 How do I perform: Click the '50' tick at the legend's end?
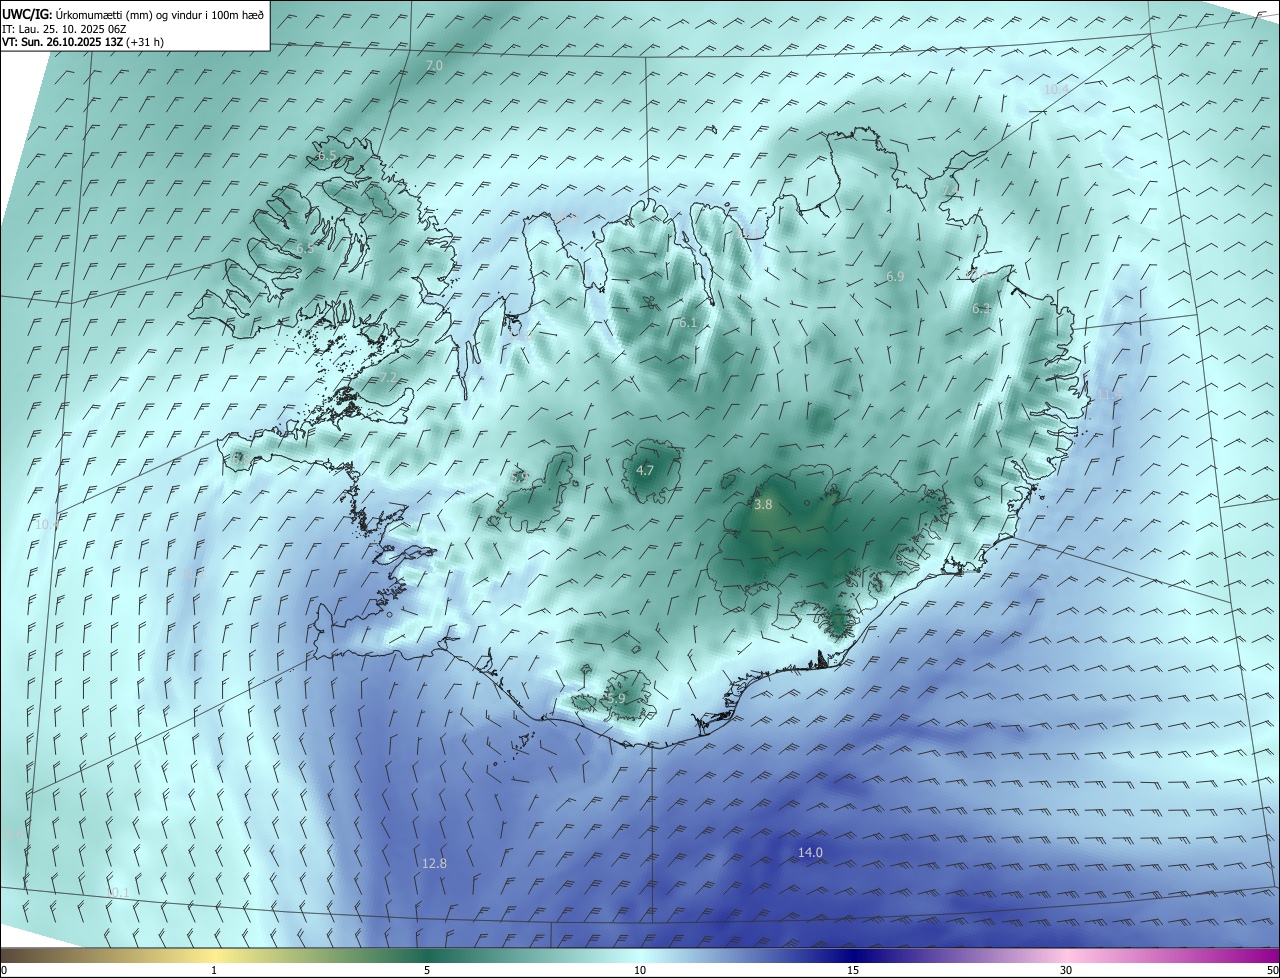1271,970
